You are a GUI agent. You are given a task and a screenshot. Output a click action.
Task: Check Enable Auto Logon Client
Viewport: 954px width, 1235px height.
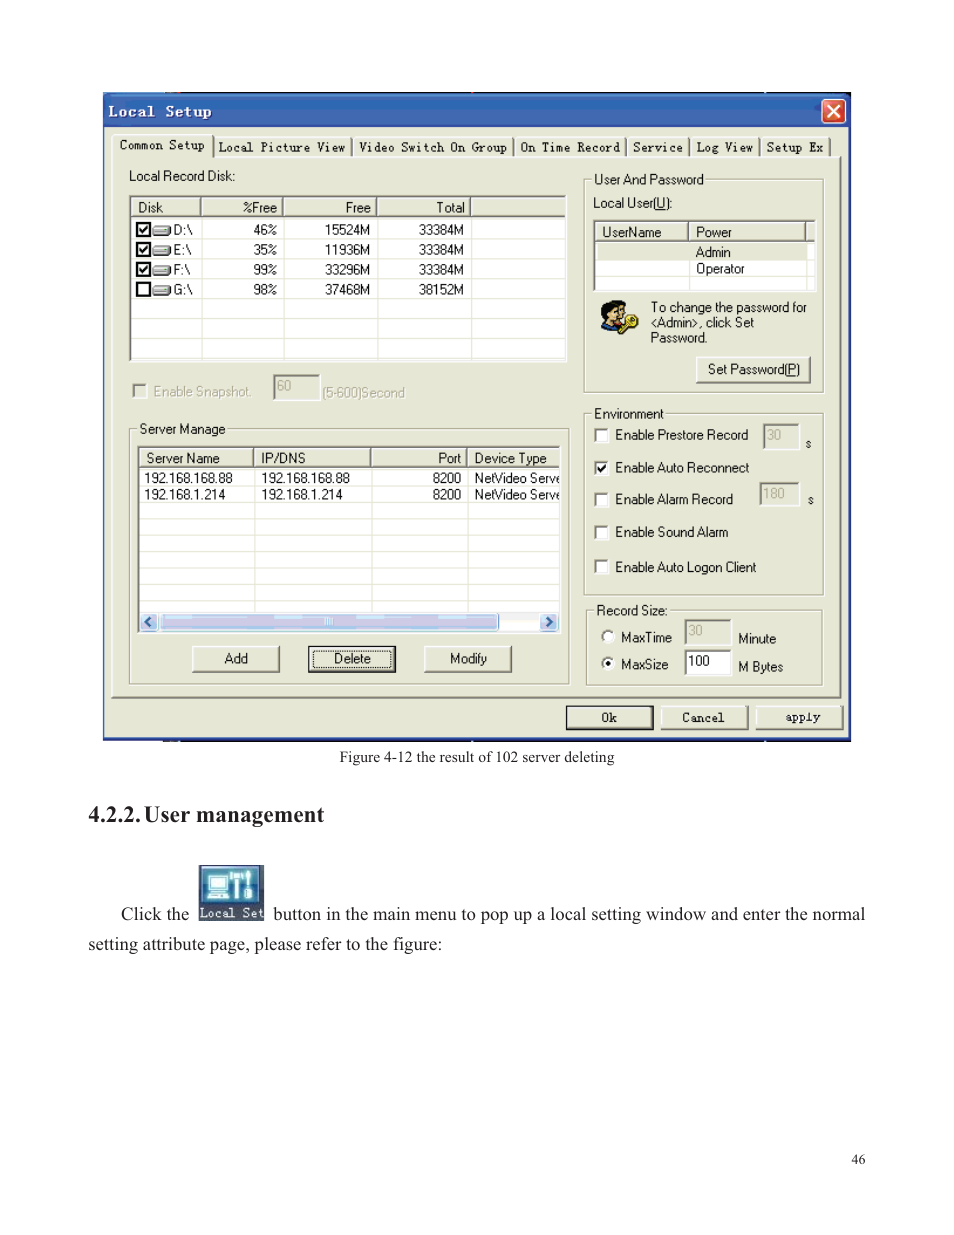601,567
